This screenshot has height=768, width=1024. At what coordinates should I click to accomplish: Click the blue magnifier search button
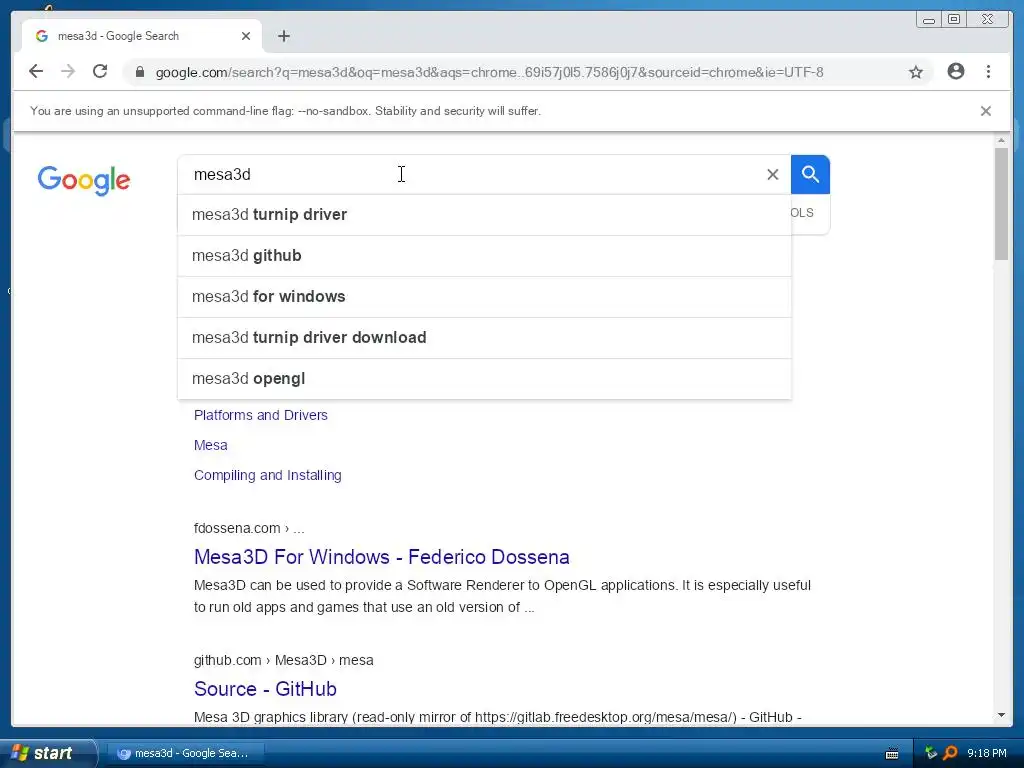pyautogui.click(x=810, y=174)
